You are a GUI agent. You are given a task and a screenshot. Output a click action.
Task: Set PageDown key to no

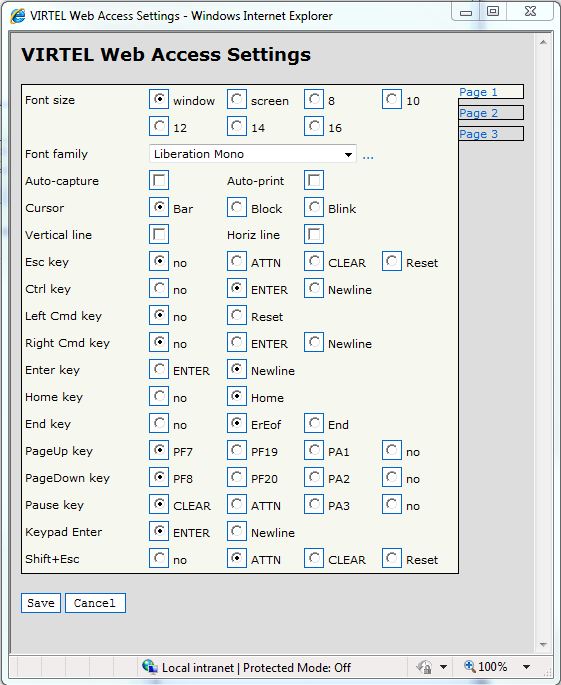click(x=391, y=477)
